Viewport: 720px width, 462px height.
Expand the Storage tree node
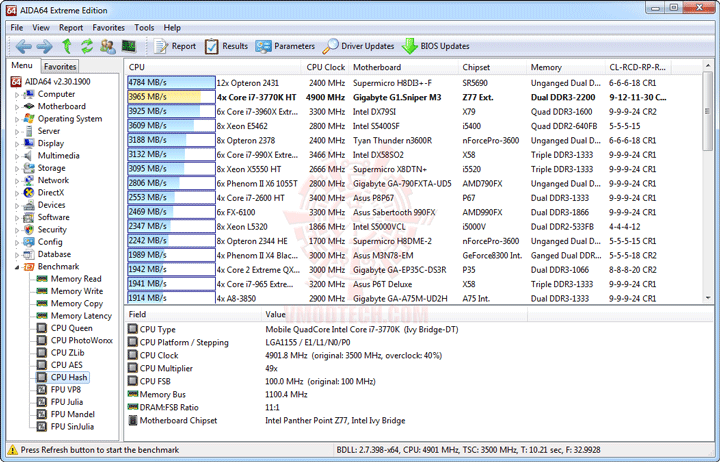point(17,169)
